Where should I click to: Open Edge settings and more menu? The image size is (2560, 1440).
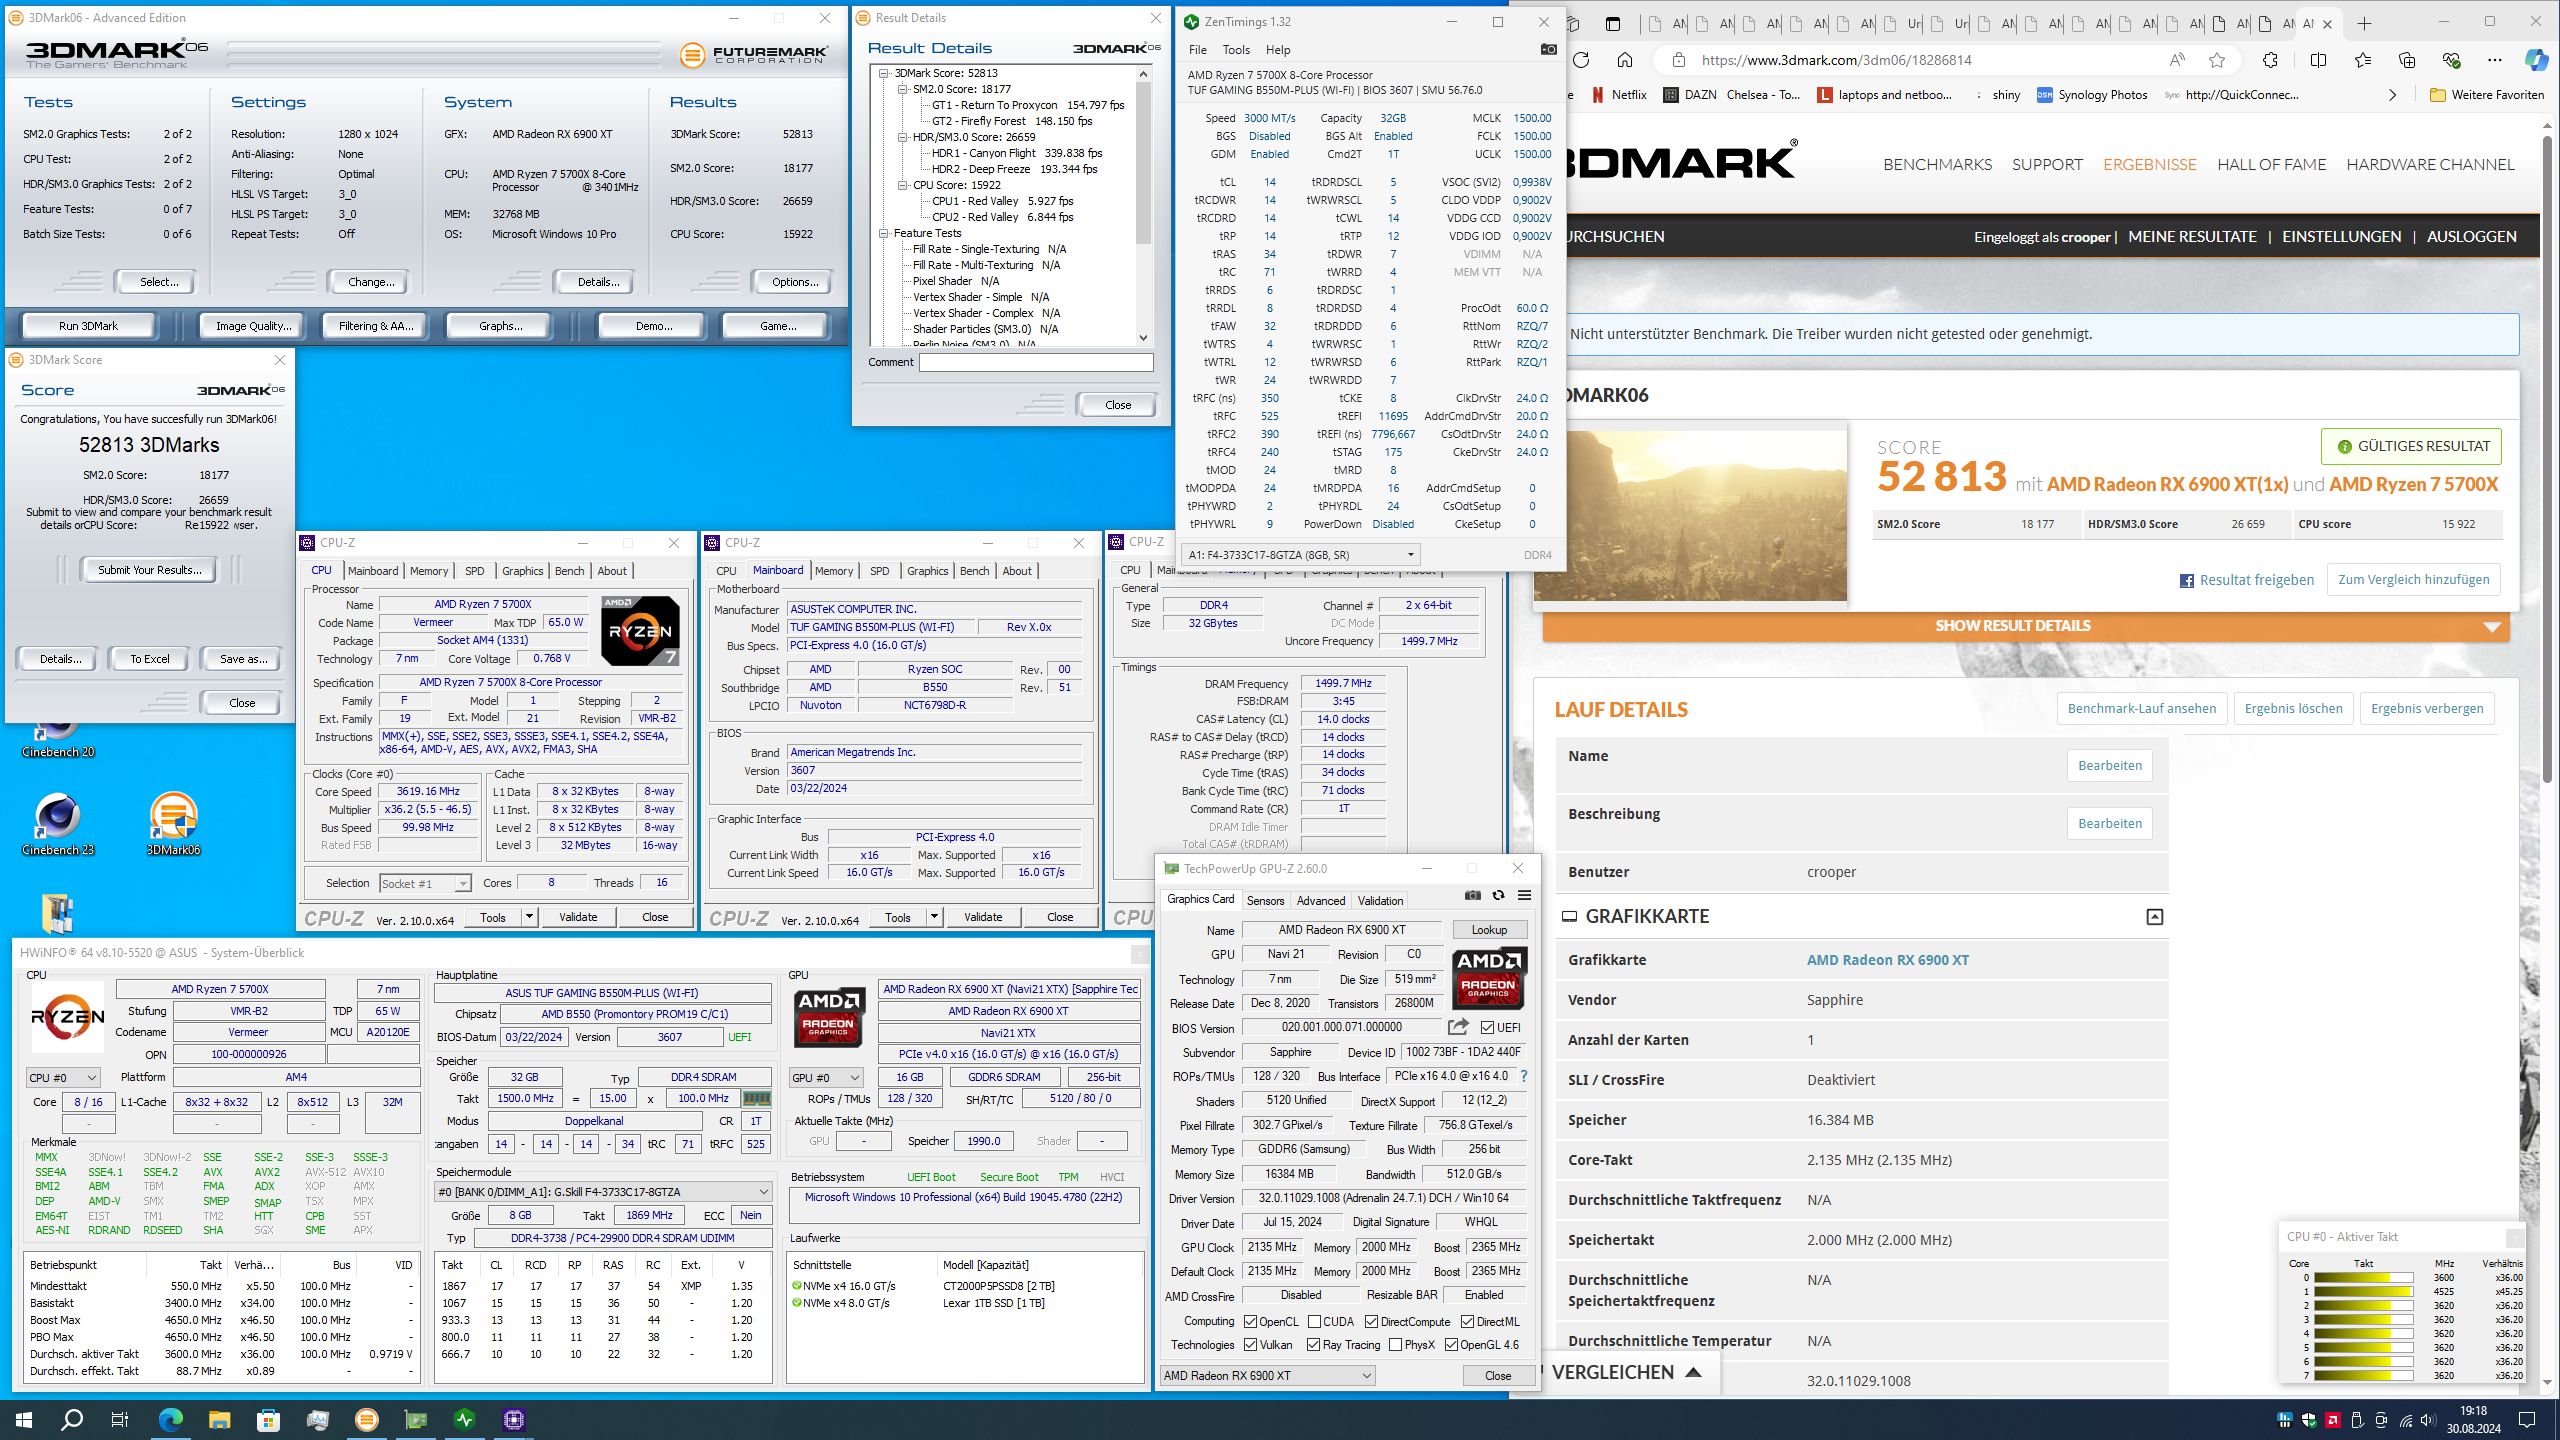(x=2495, y=60)
